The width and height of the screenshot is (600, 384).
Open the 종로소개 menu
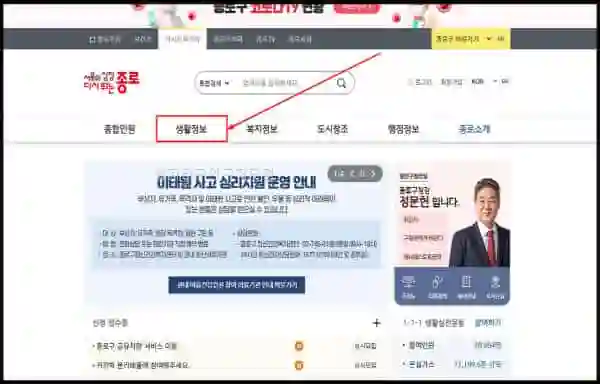click(x=474, y=129)
